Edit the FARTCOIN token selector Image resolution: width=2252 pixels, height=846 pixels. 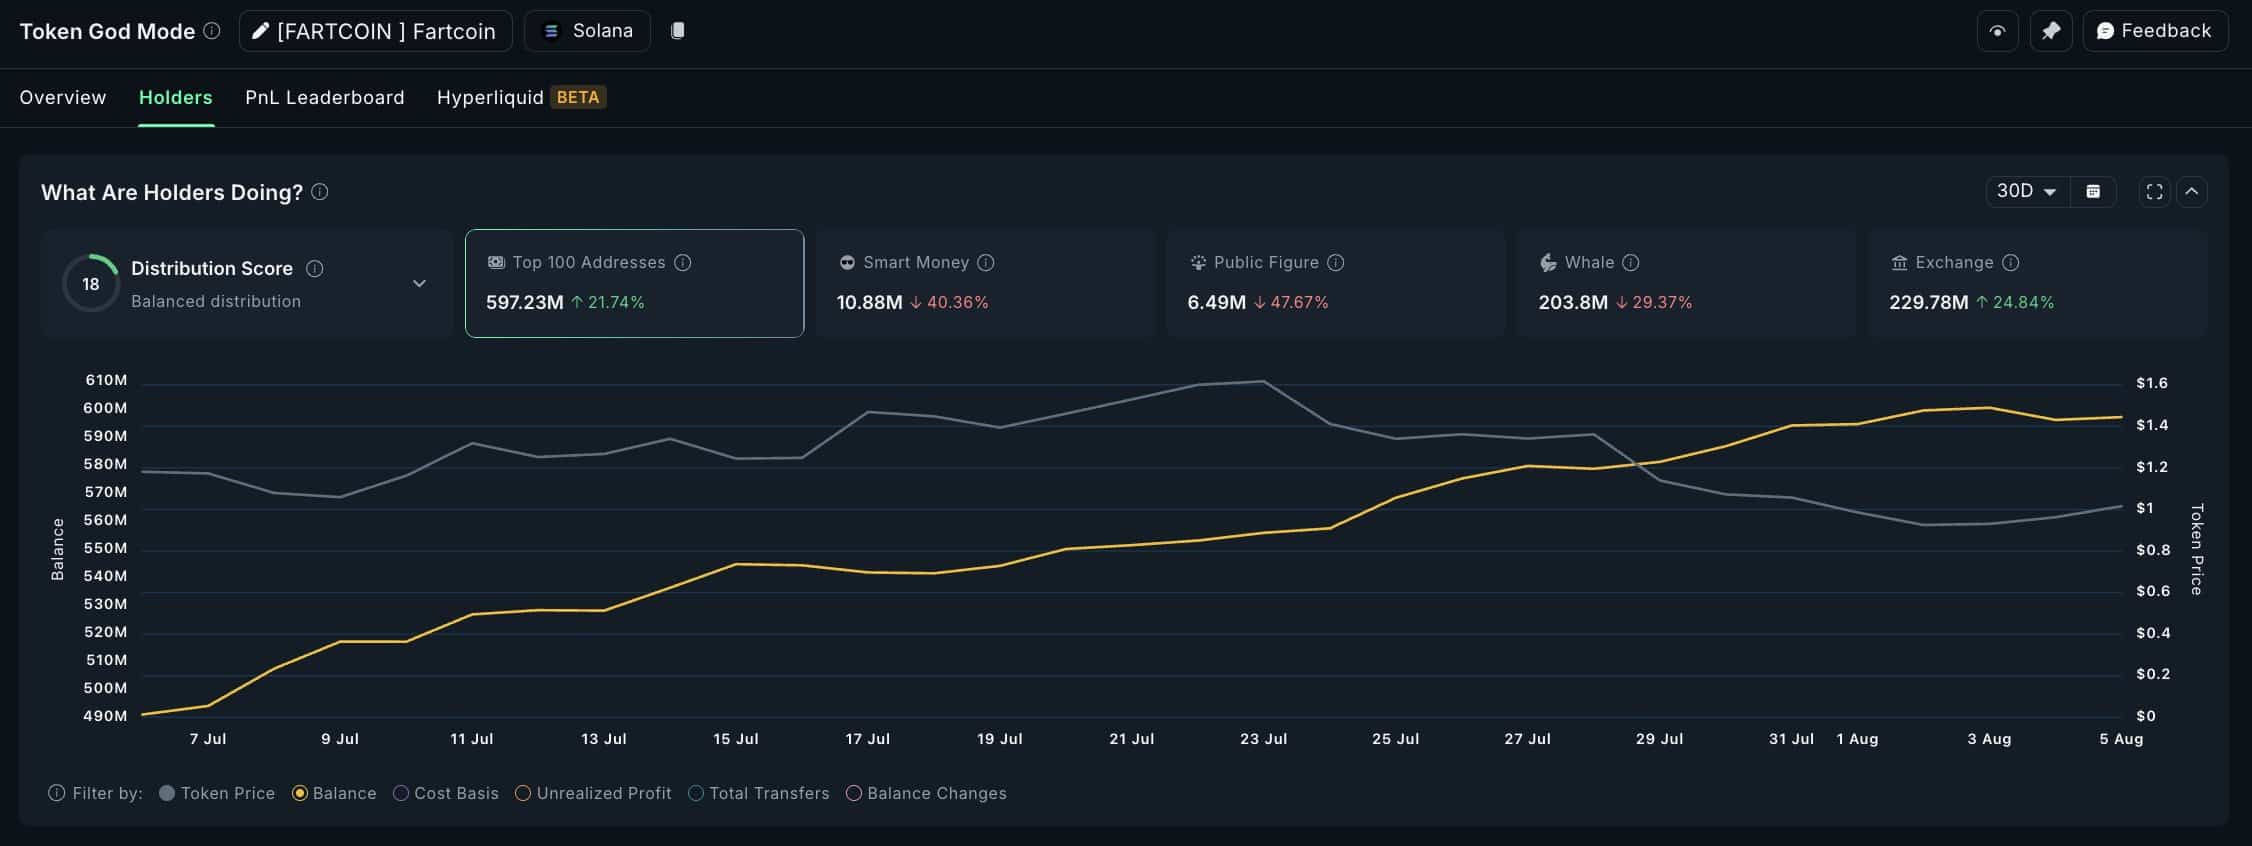tap(375, 31)
